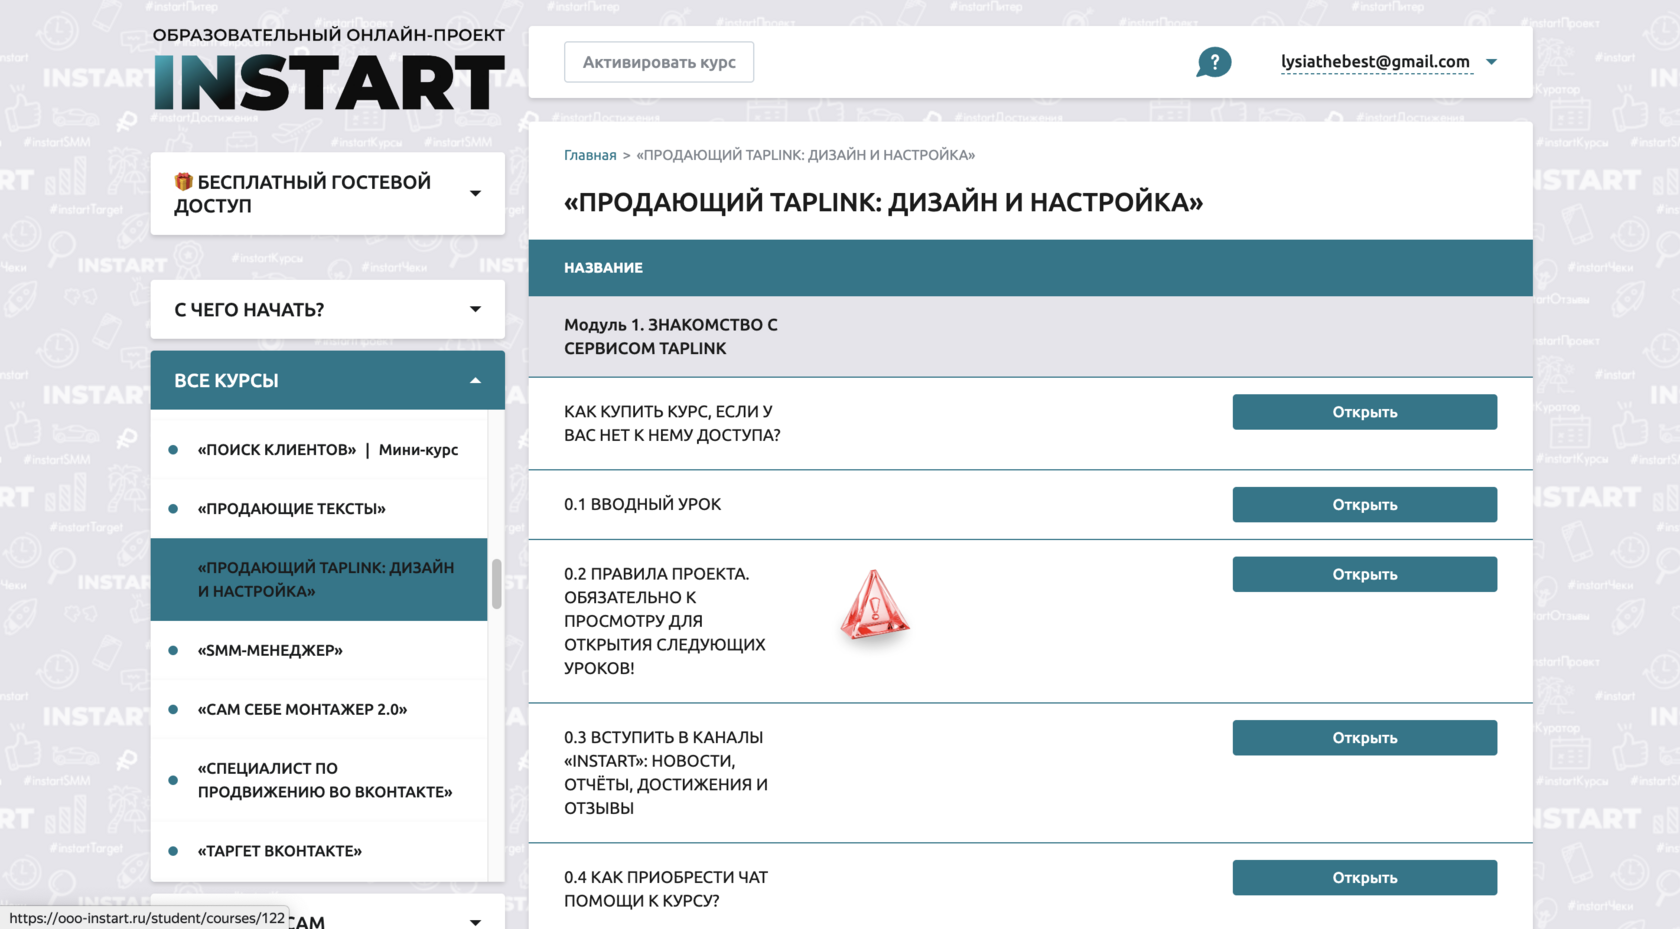
Task: Click the course list scrollbar thumb
Action: (x=496, y=584)
